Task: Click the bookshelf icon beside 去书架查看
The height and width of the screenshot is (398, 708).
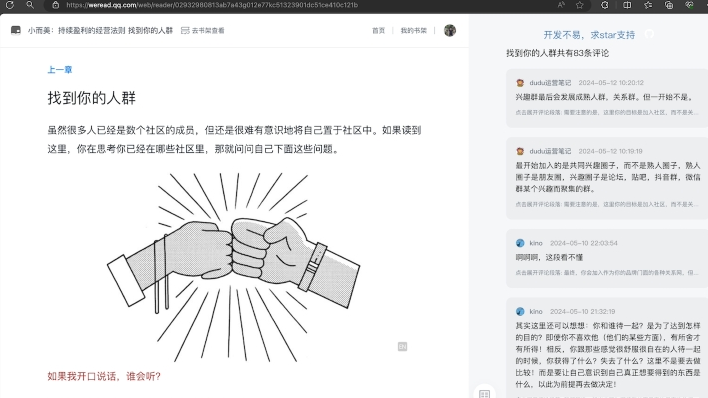Action: click(x=185, y=31)
